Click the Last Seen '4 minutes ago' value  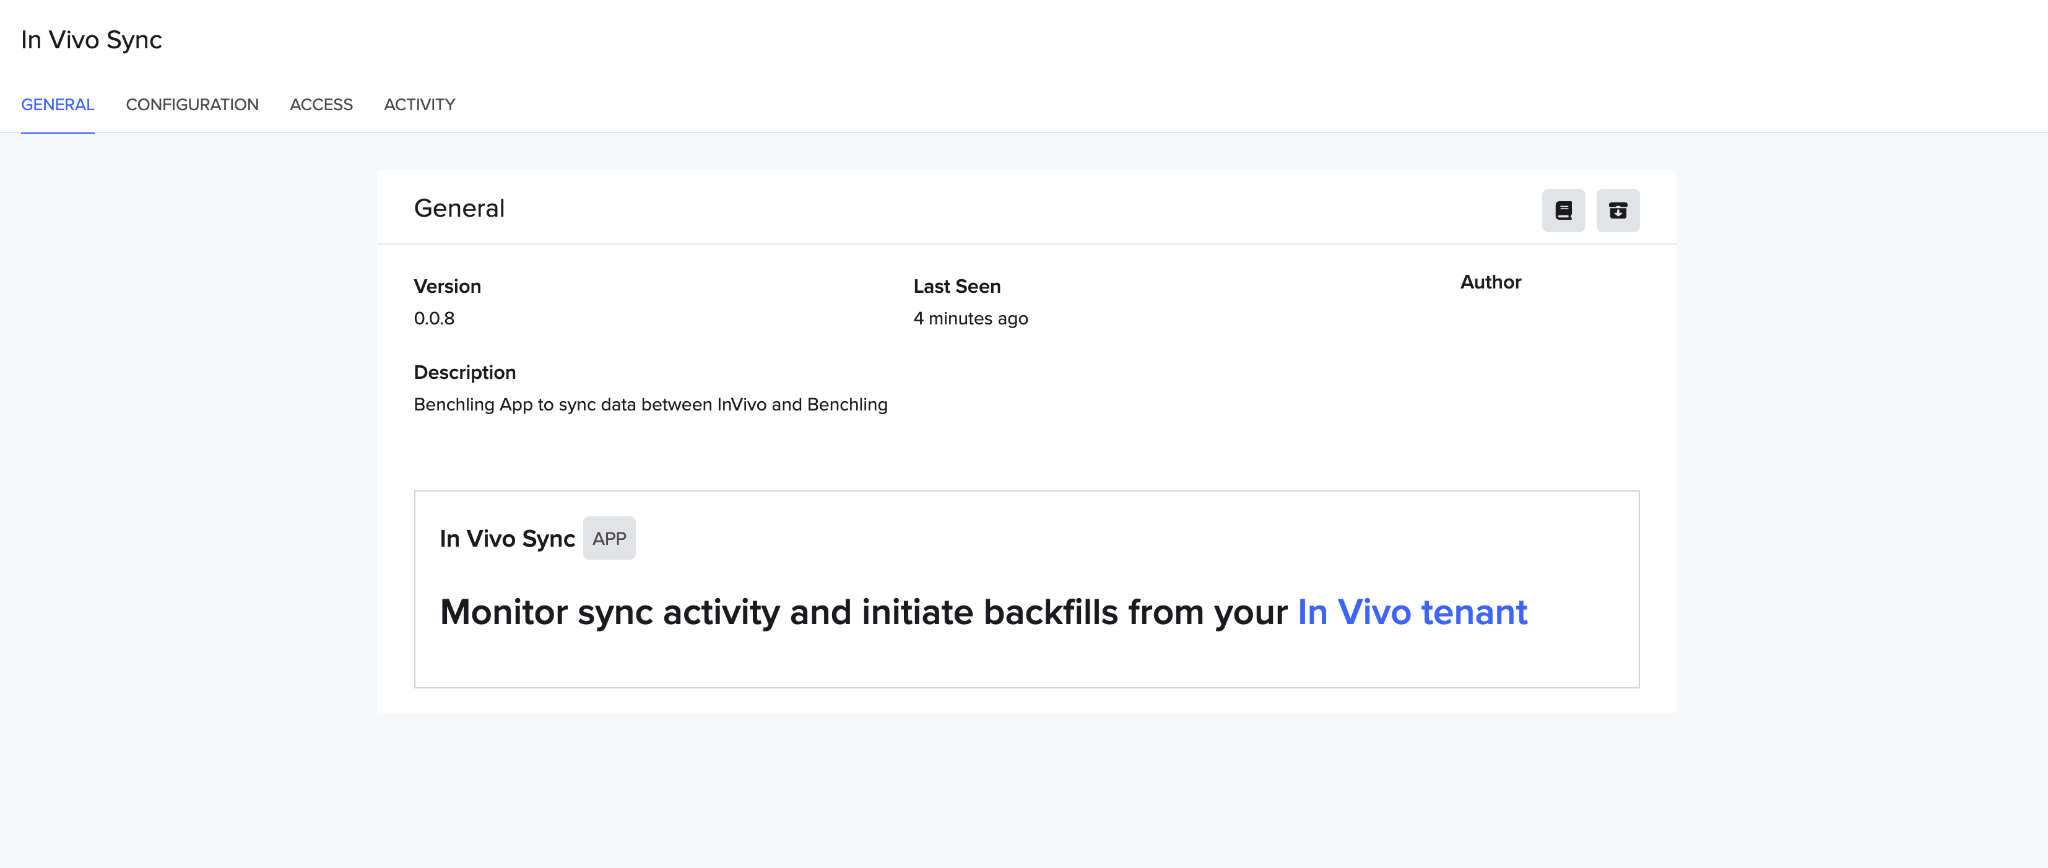970,318
